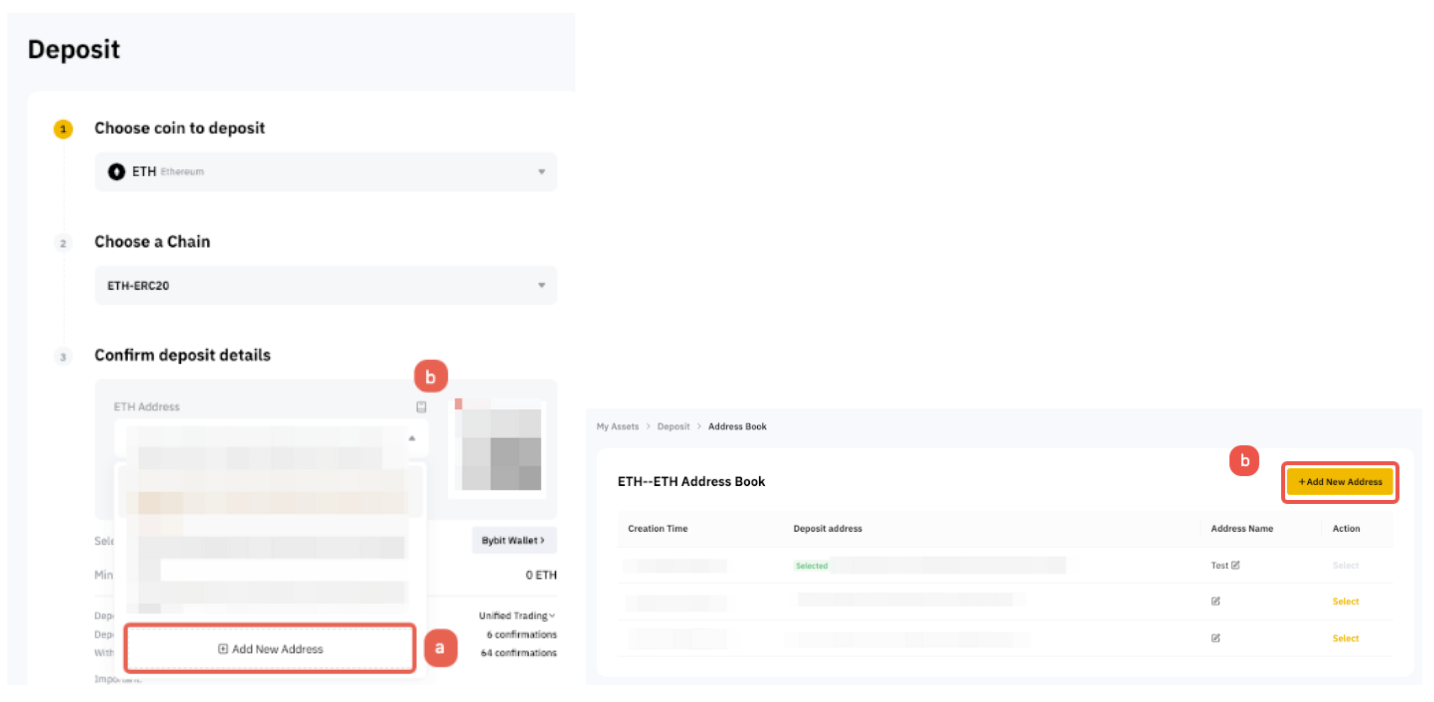Viewport: 1434px width, 702px height.
Task: Collapse the ETH Address dropdown list
Action: coord(411,438)
